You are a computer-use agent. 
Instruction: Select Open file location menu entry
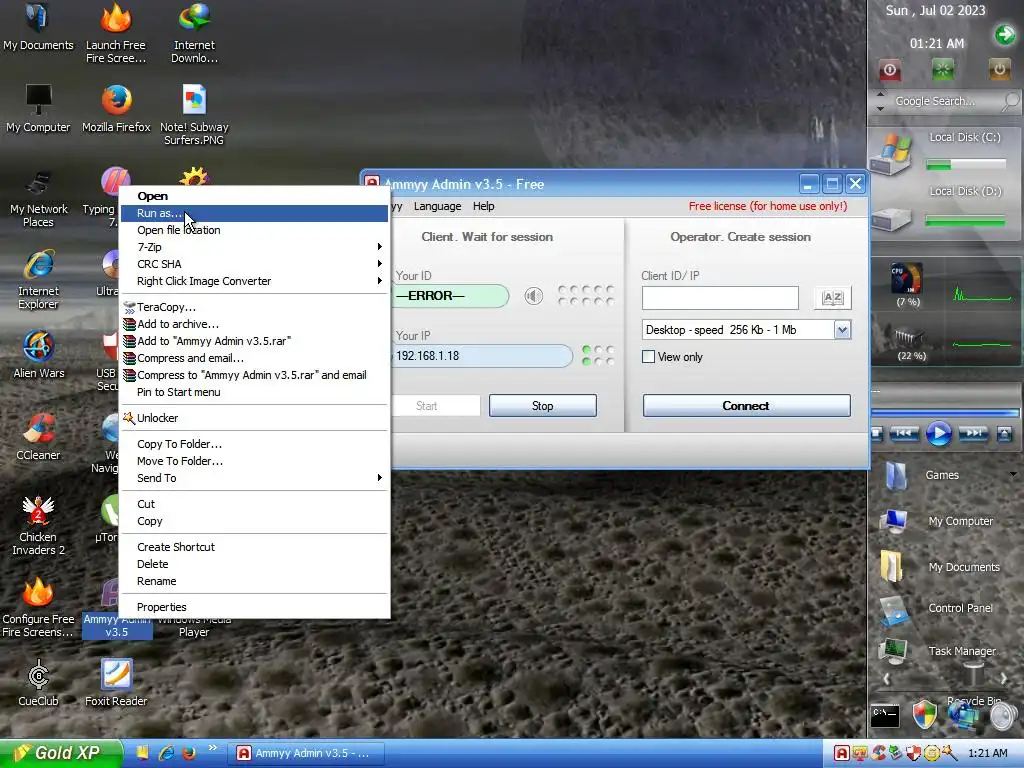click(255, 230)
